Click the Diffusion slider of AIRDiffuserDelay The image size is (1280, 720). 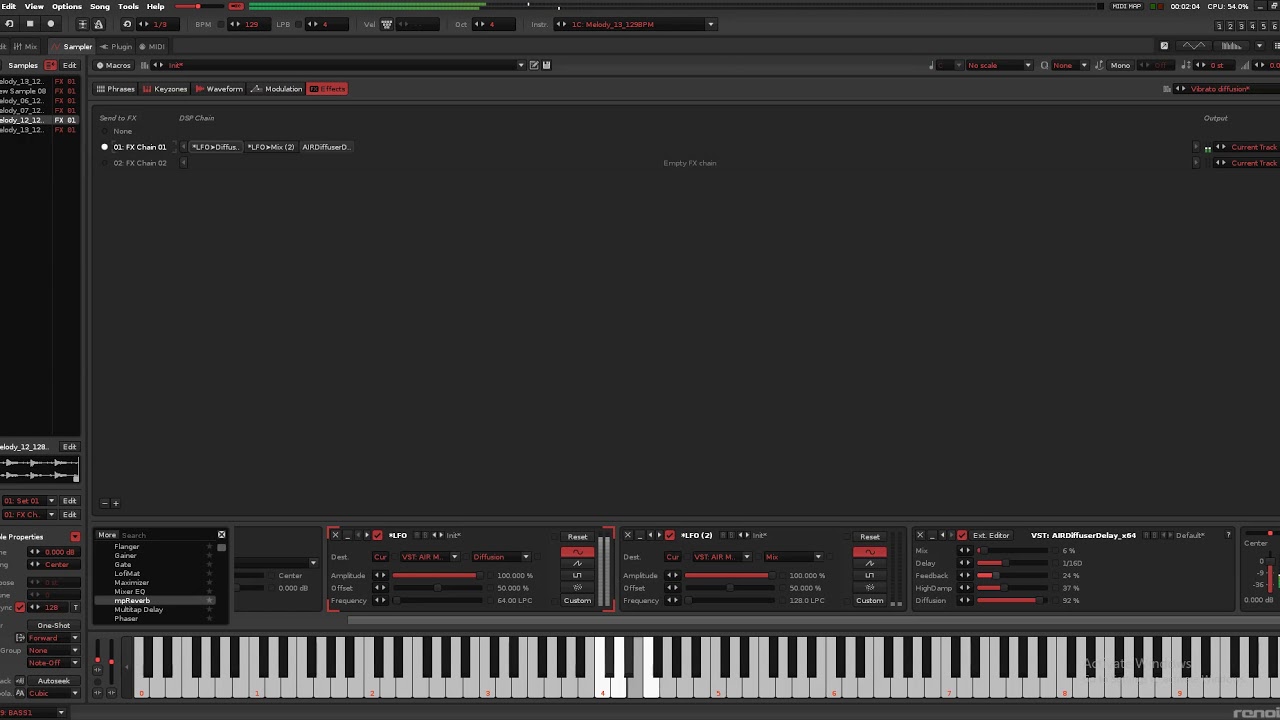[1013, 600]
